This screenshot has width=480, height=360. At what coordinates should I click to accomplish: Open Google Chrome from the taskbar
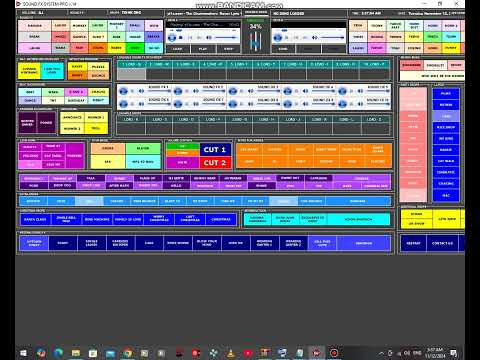127,353
